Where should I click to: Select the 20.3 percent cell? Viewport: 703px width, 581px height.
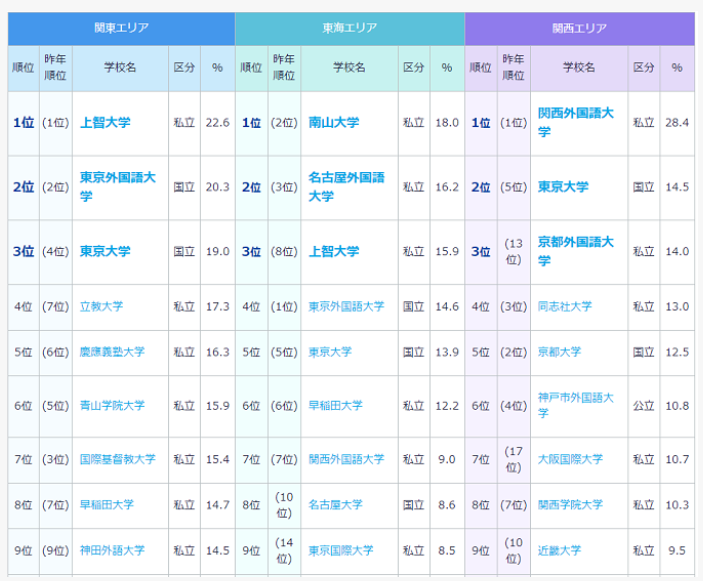click(218, 187)
